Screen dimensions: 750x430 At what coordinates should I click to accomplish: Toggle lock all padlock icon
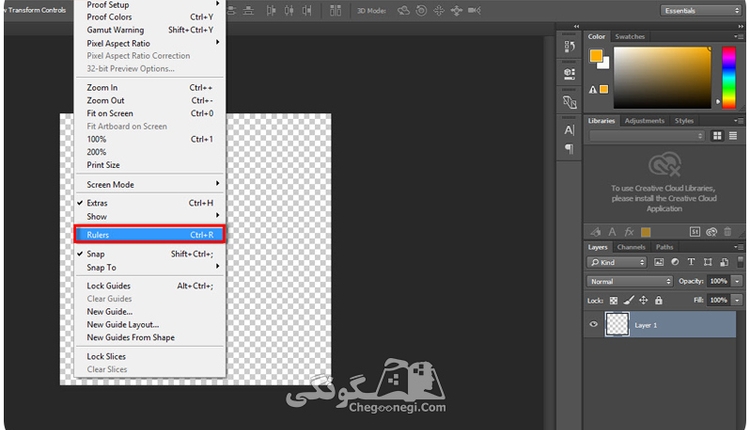coord(659,300)
